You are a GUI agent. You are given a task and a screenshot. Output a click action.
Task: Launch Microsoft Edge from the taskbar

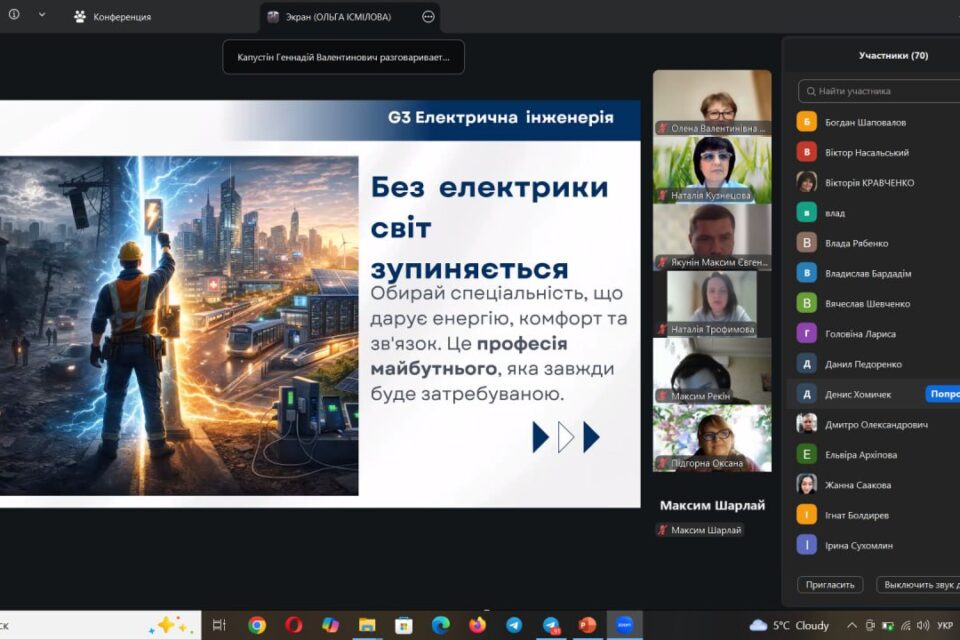tap(441, 625)
